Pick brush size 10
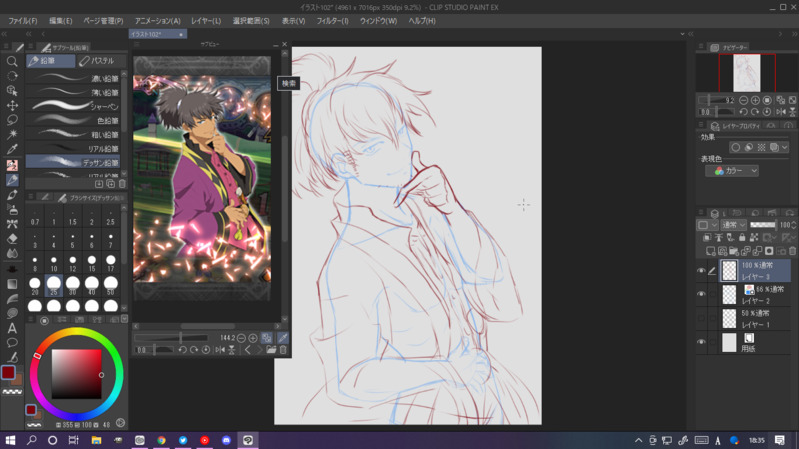 (54, 263)
